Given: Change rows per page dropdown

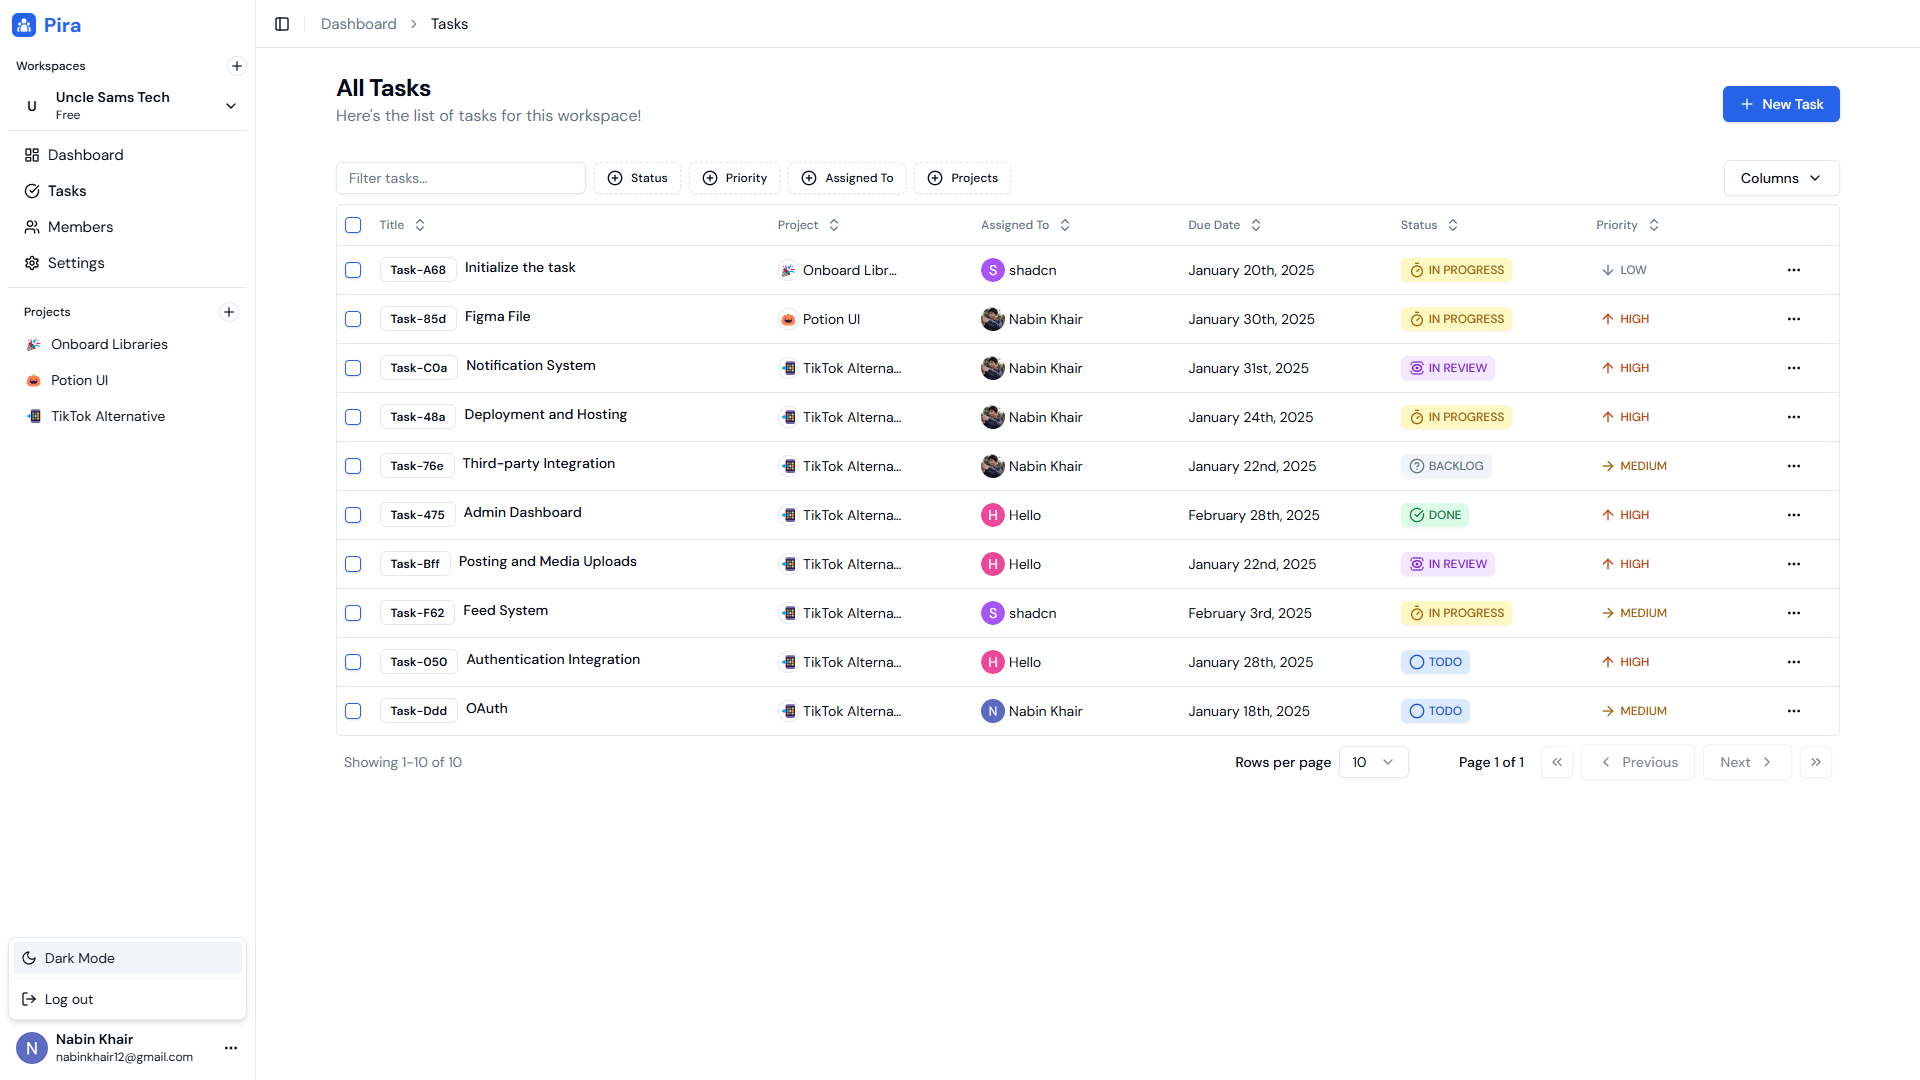Looking at the screenshot, I should pos(1373,762).
